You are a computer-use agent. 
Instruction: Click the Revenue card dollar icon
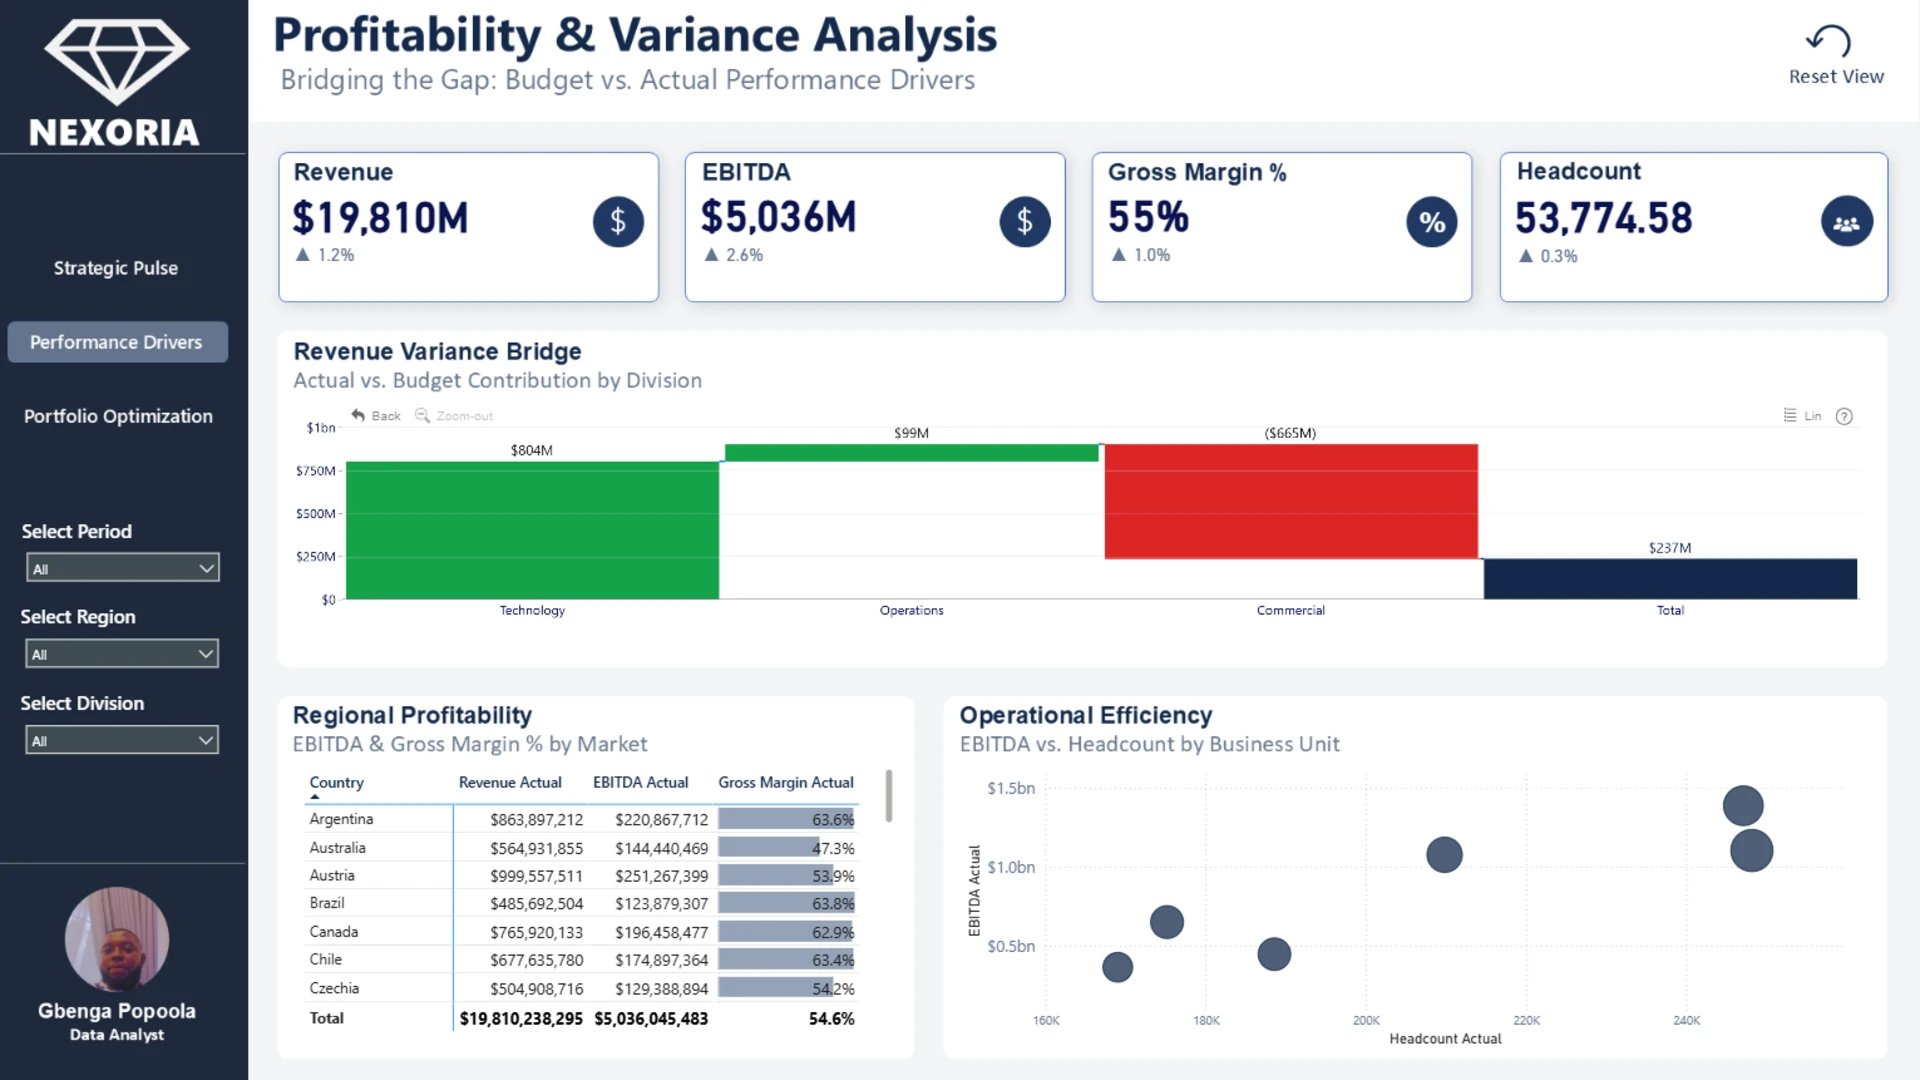pyautogui.click(x=618, y=221)
